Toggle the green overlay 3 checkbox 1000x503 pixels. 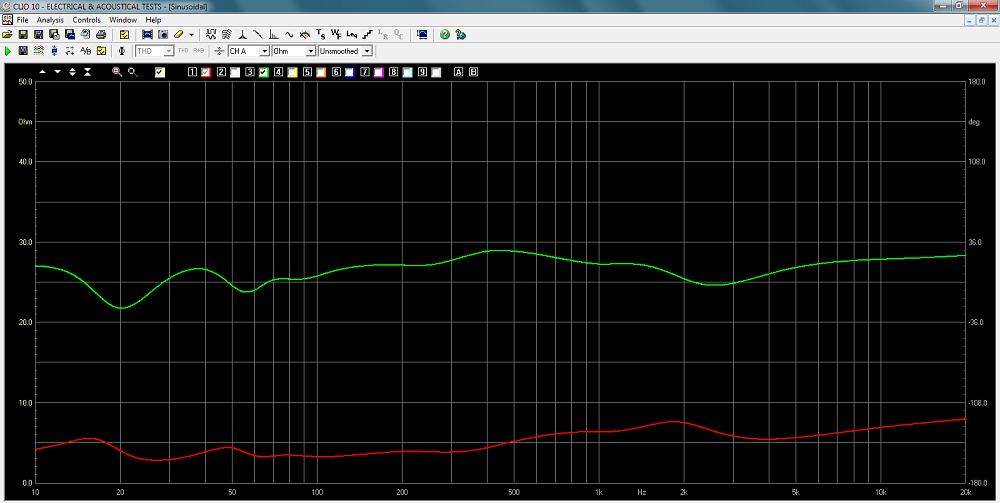point(263,73)
